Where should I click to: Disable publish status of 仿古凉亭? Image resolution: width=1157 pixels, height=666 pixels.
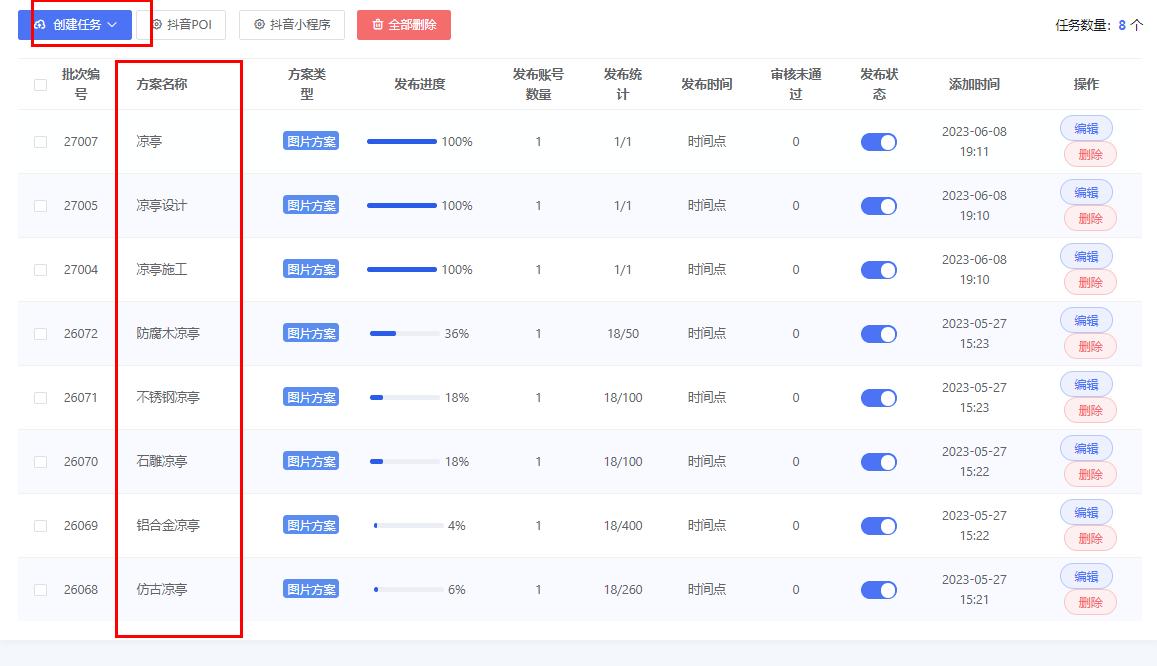pos(878,589)
